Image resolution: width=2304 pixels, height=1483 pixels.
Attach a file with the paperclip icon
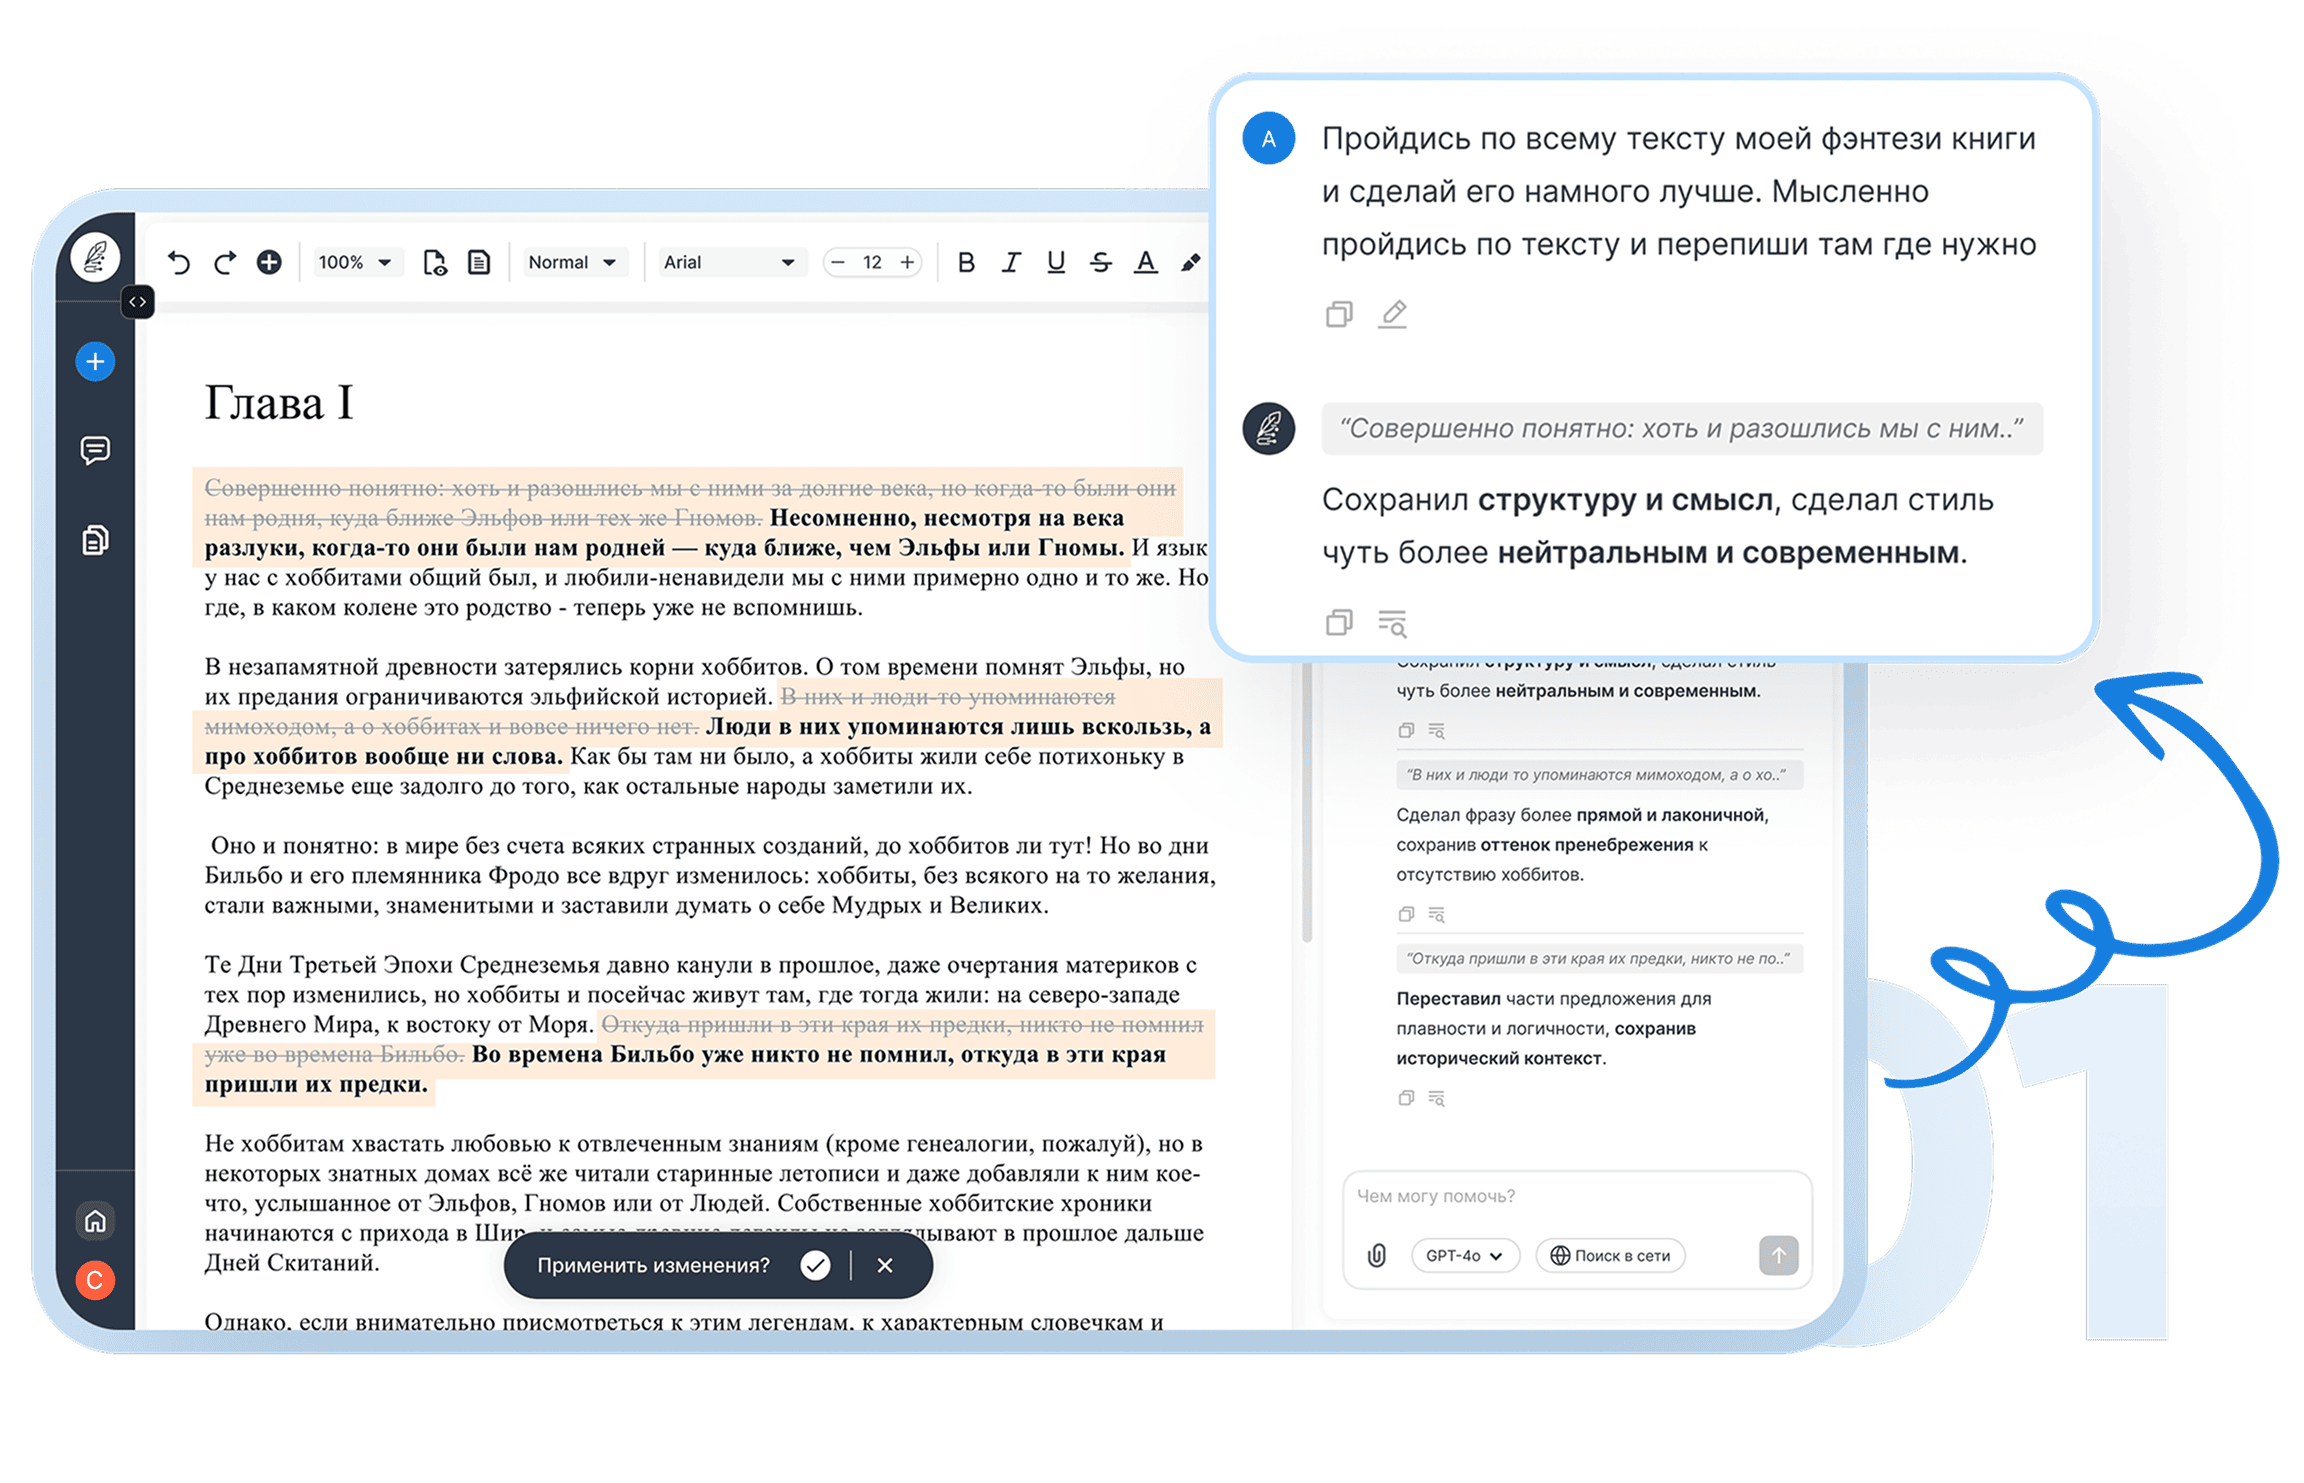(1377, 1255)
